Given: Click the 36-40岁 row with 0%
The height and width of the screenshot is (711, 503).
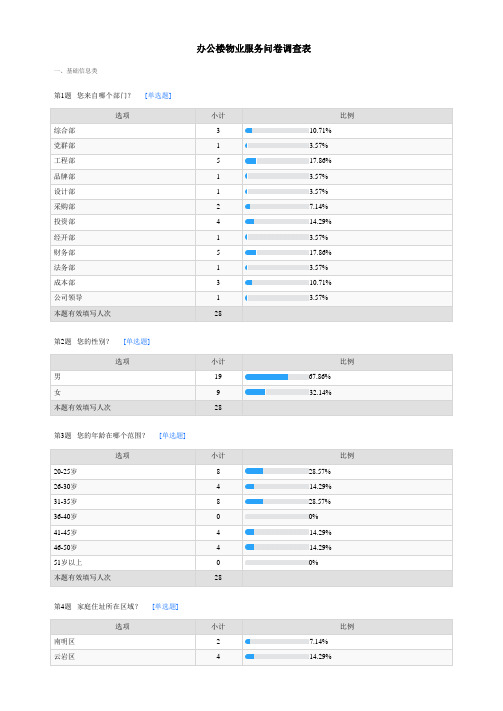Looking at the screenshot, I should click(251, 516).
